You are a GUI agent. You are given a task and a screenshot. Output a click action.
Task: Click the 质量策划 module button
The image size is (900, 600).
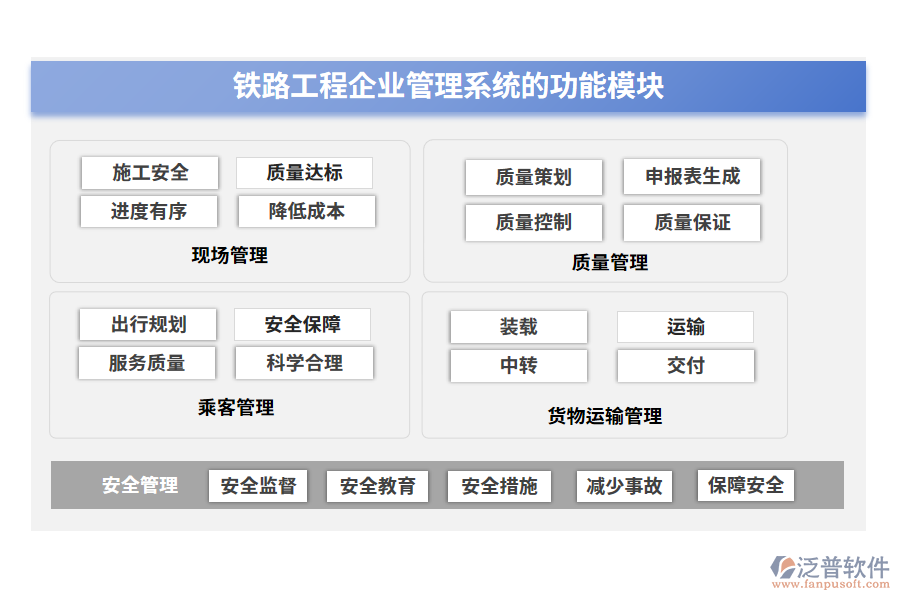click(x=534, y=177)
